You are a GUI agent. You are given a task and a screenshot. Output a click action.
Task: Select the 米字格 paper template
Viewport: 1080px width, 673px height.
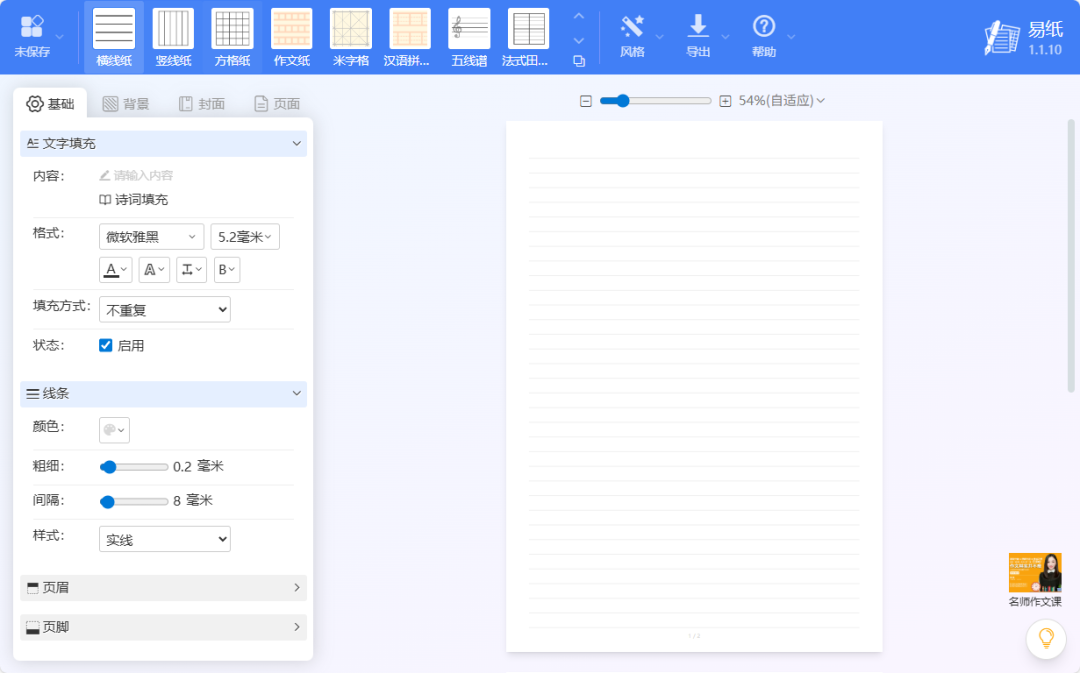tap(350, 36)
